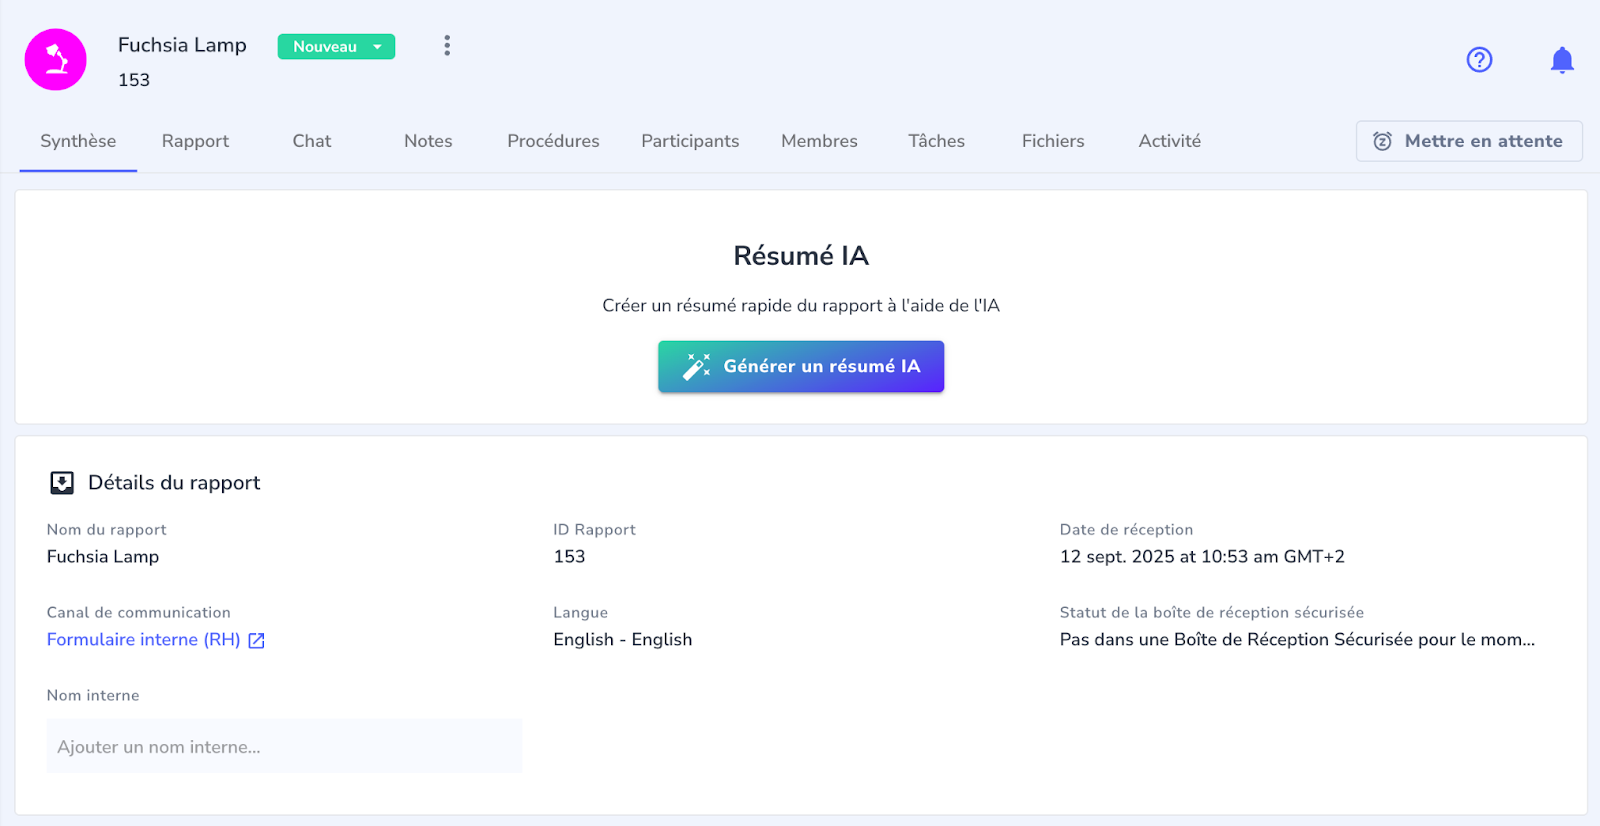Switch to the Fichiers tab

point(1053,141)
